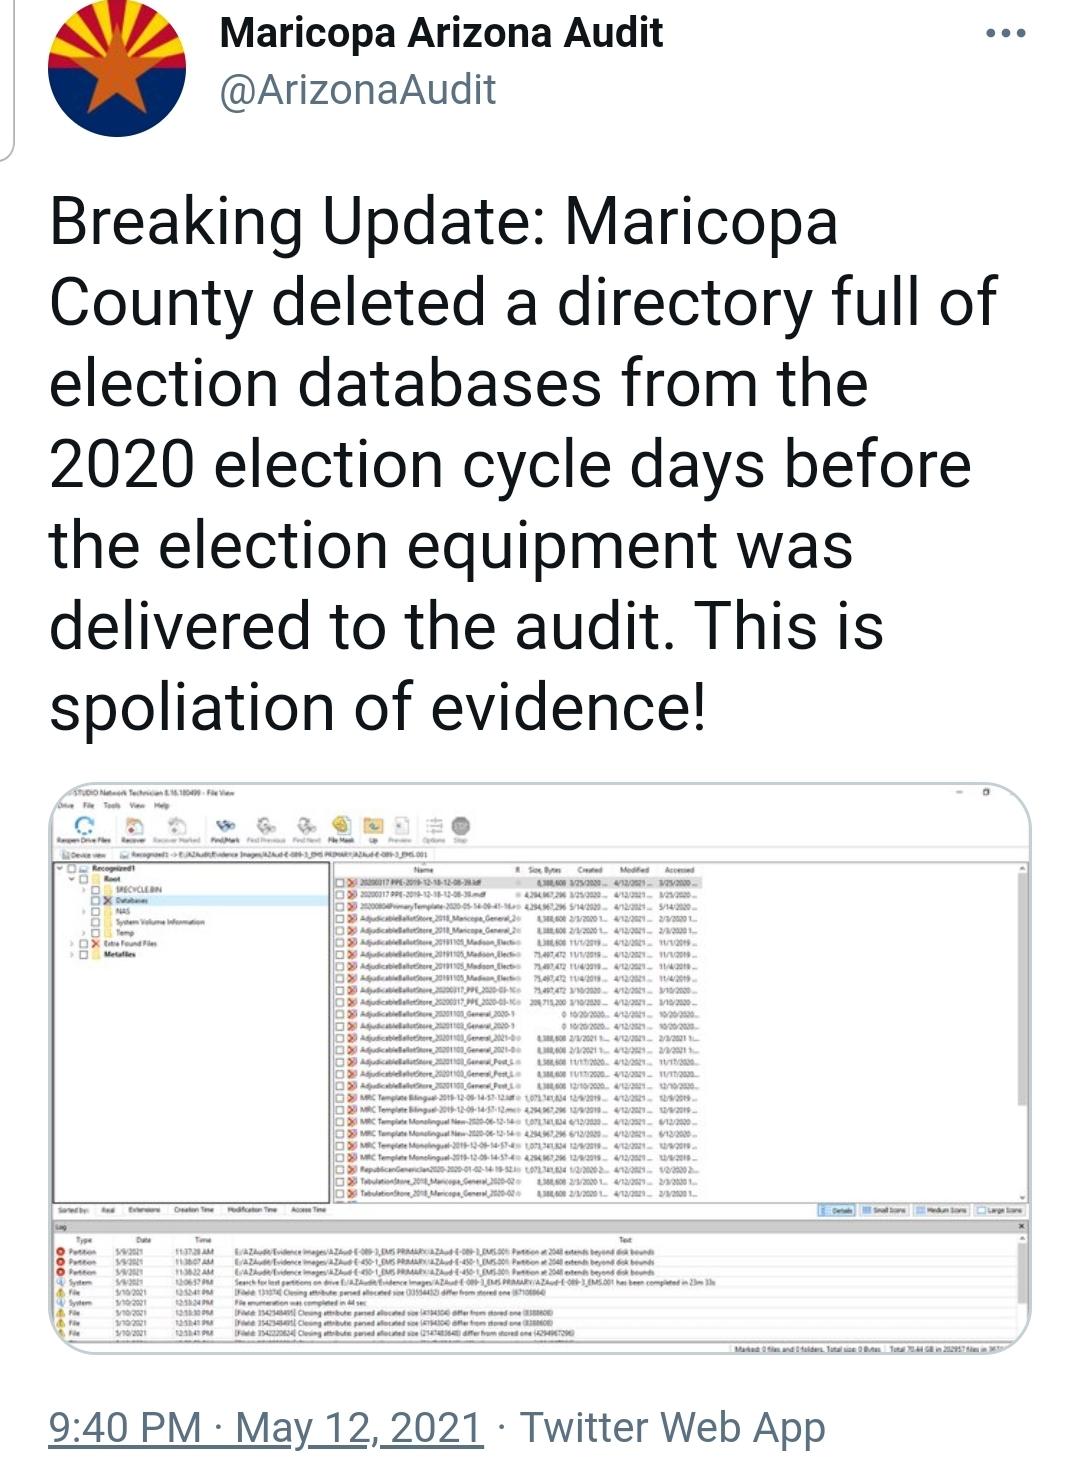Image resolution: width=1080 pixels, height=1466 pixels.
Task: Expand the Metafiles tree node
Action: [72, 954]
